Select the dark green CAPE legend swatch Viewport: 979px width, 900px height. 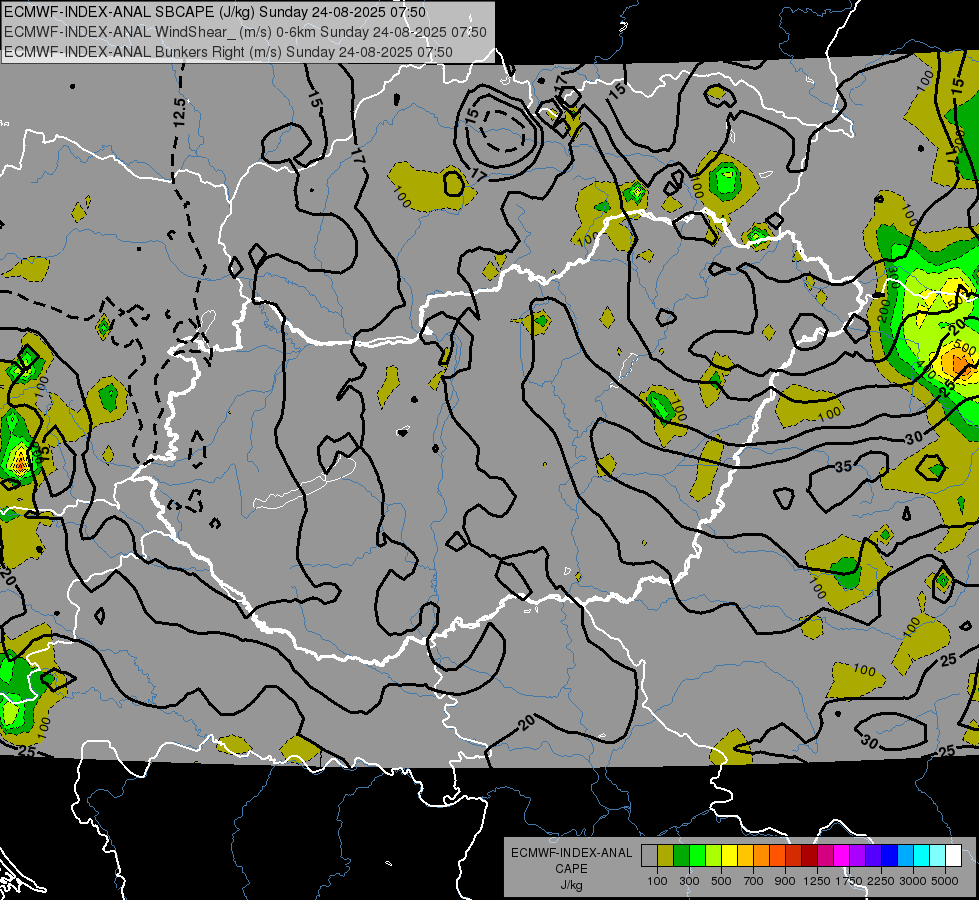point(682,856)
